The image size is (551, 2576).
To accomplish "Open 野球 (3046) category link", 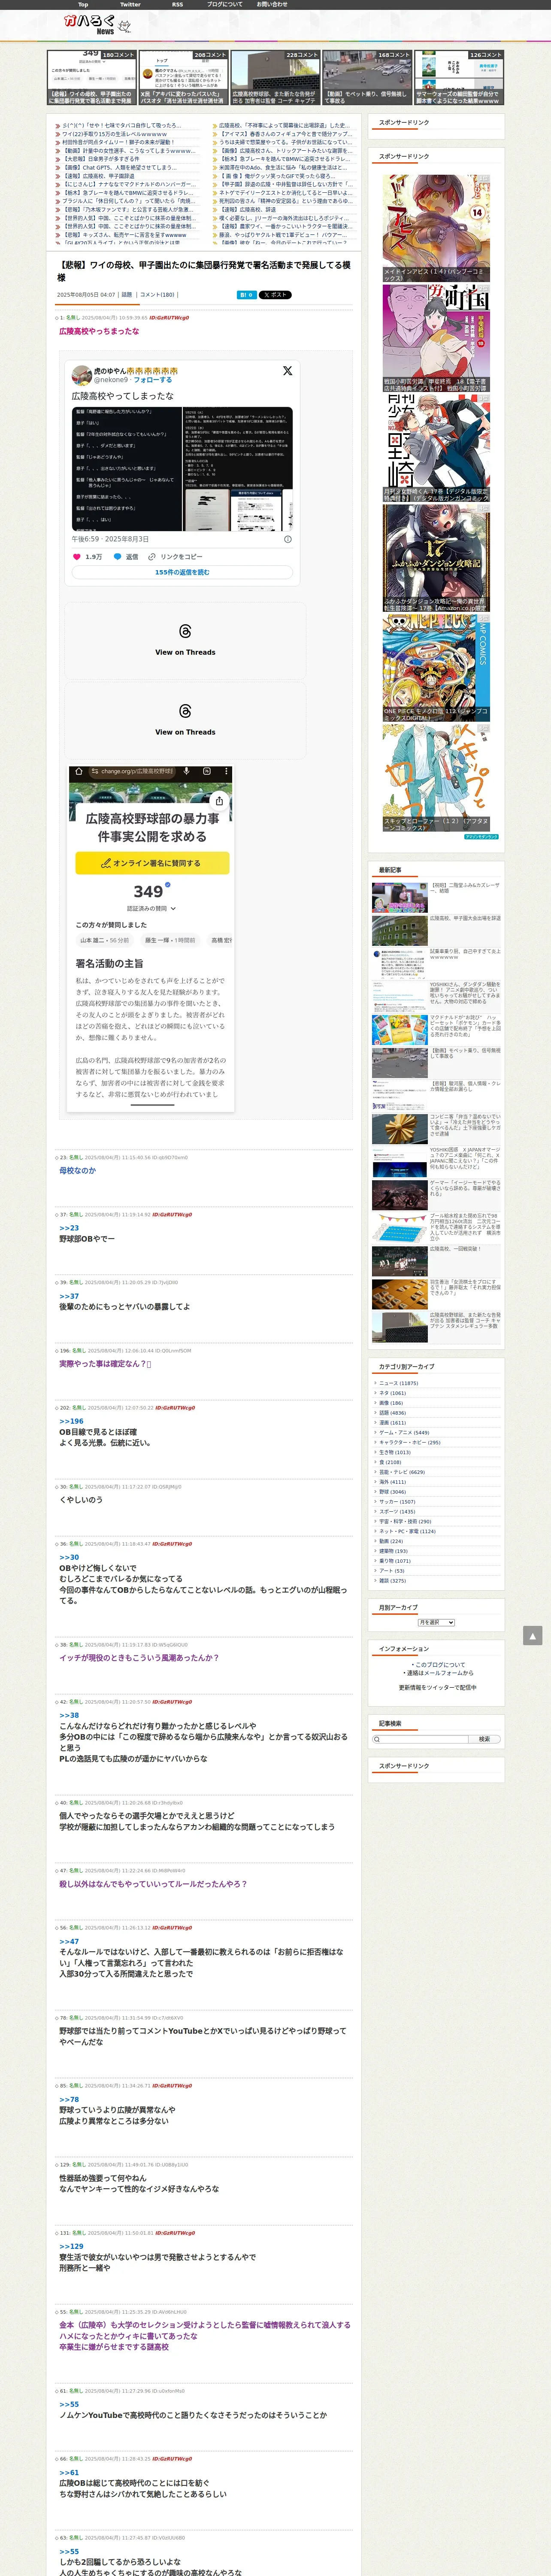I will (x=392, y=1491).
